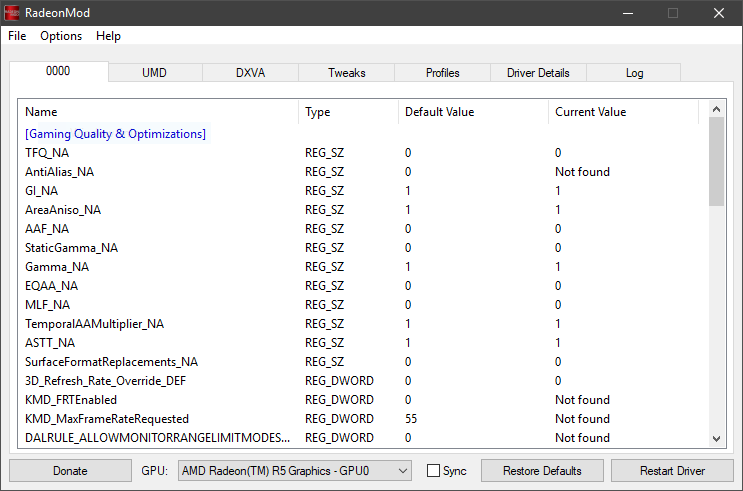Select the ASTT_NA row
Viewport: 743px width, 491px height.
coord(363,343)
